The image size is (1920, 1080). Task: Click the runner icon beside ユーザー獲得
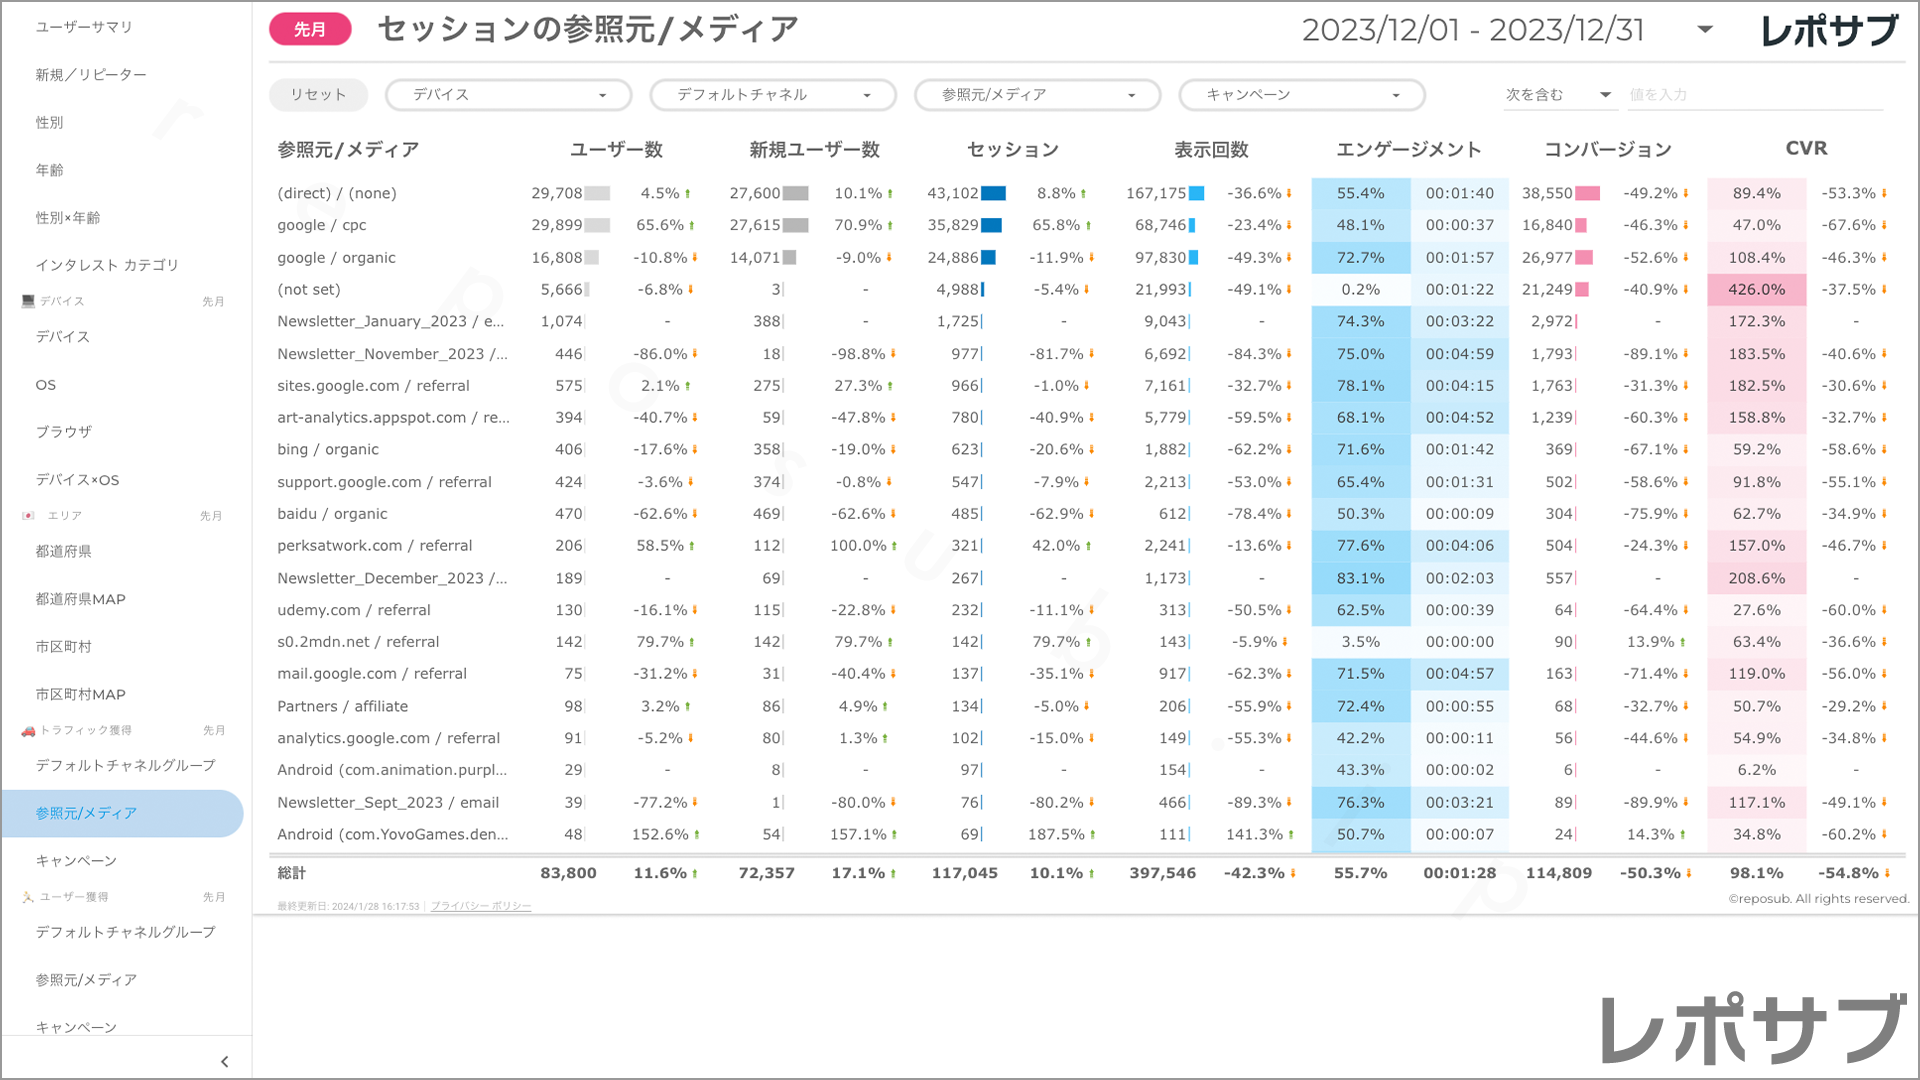pyautogui.click(x=28, y=897)
